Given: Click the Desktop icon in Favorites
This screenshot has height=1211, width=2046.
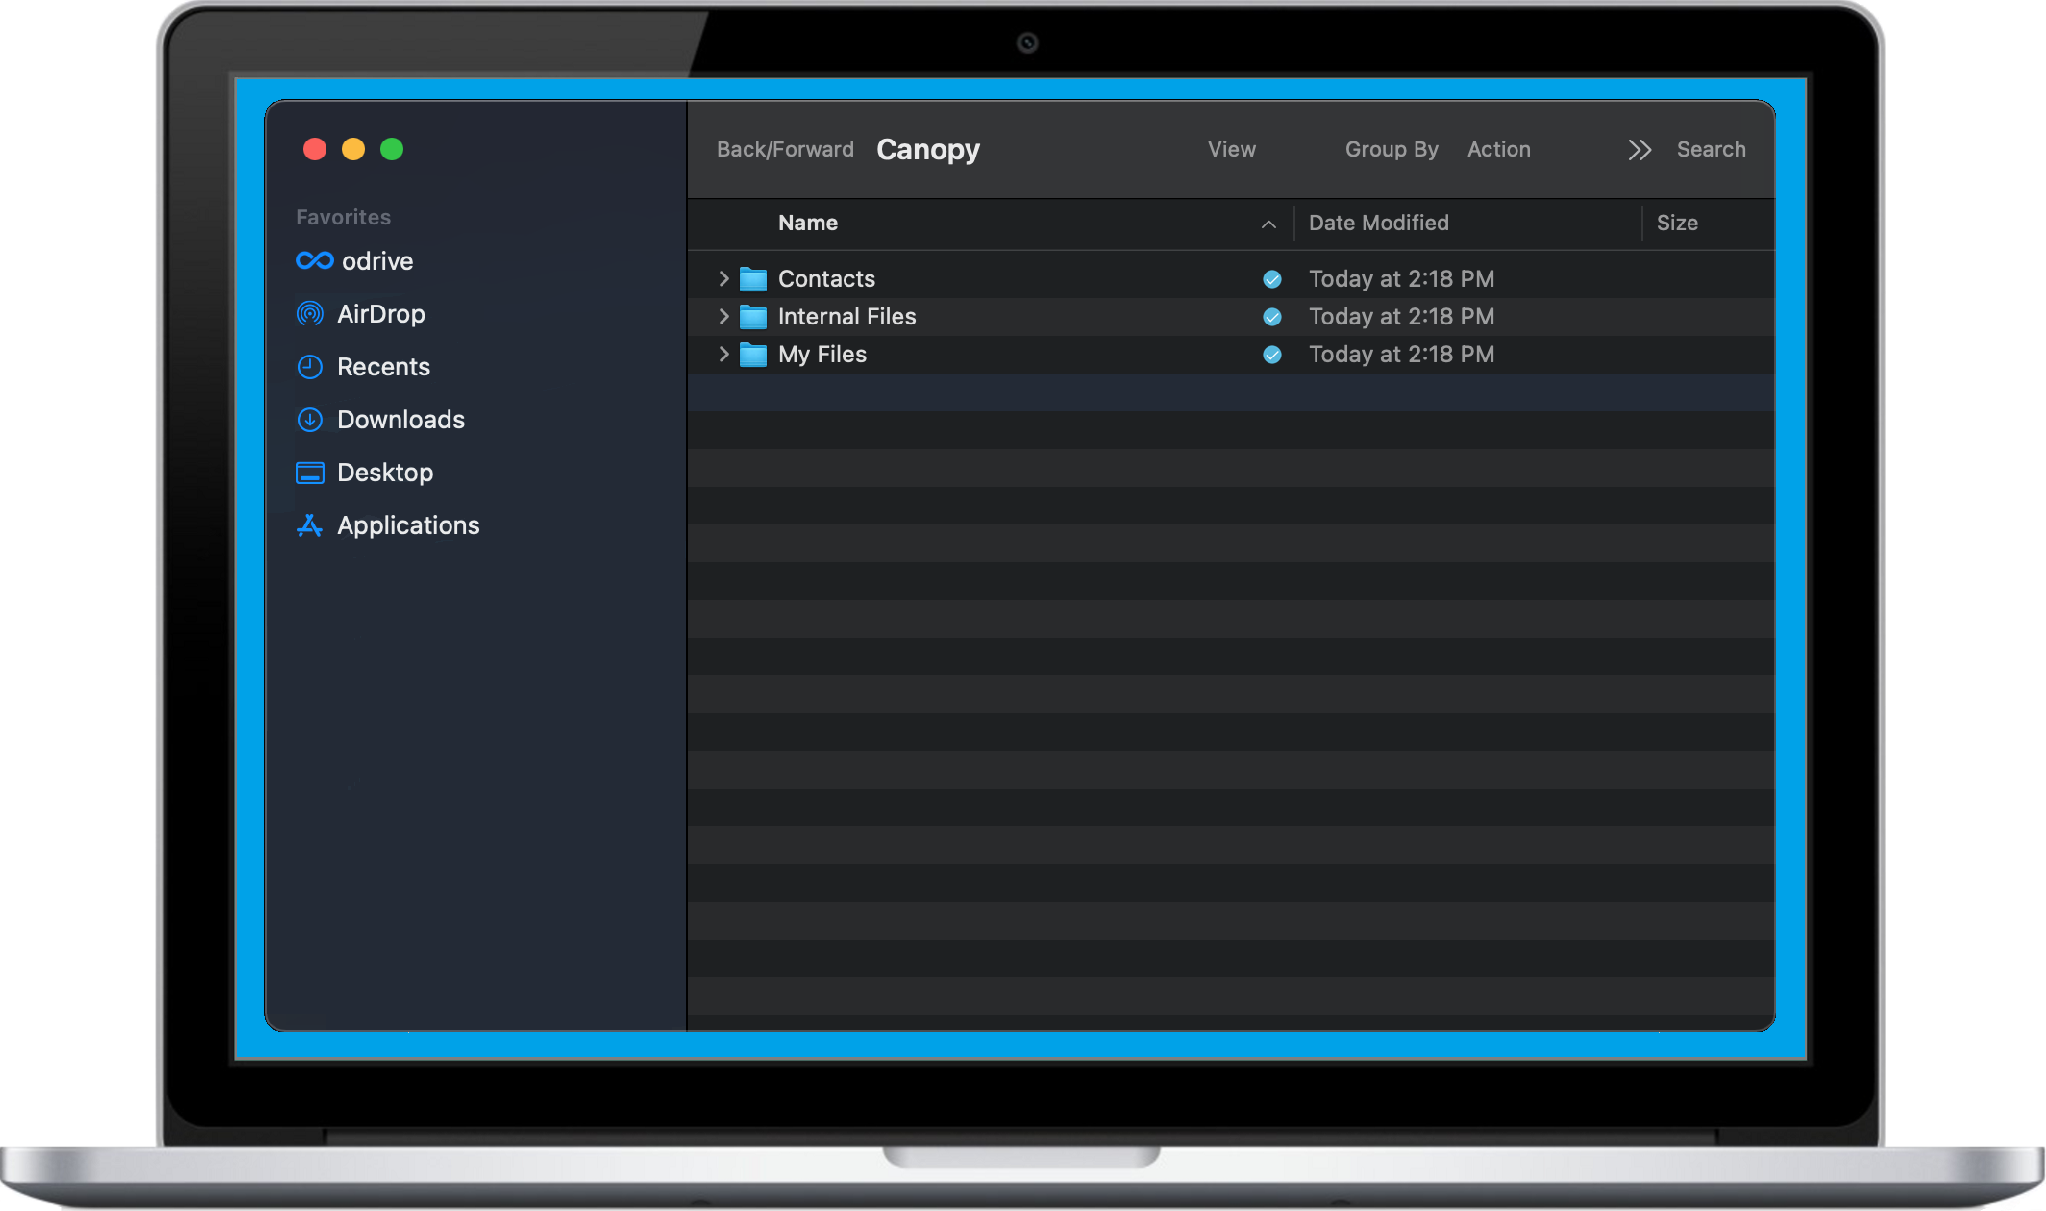Looking at the screenshot, I should coord(310,473).
